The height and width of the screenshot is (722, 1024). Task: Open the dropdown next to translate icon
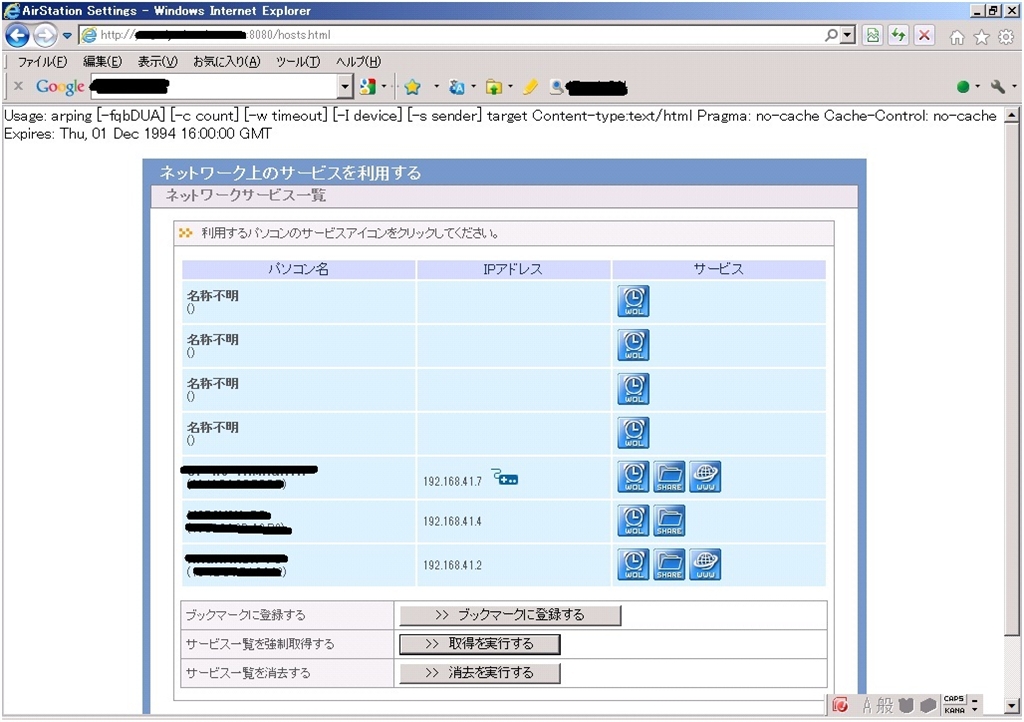pyautogui.click(x=473, y=86)
